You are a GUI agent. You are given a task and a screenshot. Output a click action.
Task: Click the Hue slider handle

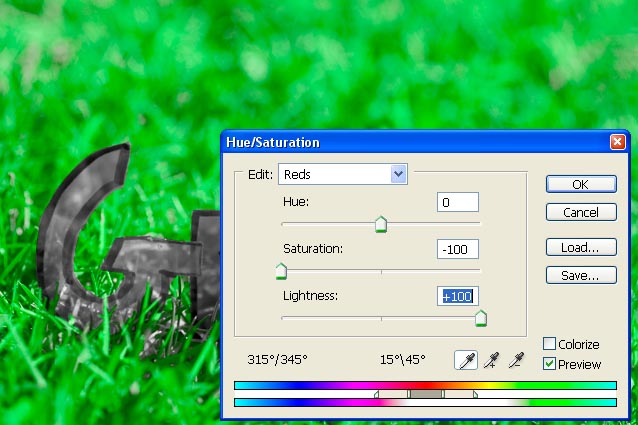coord(381,224)
